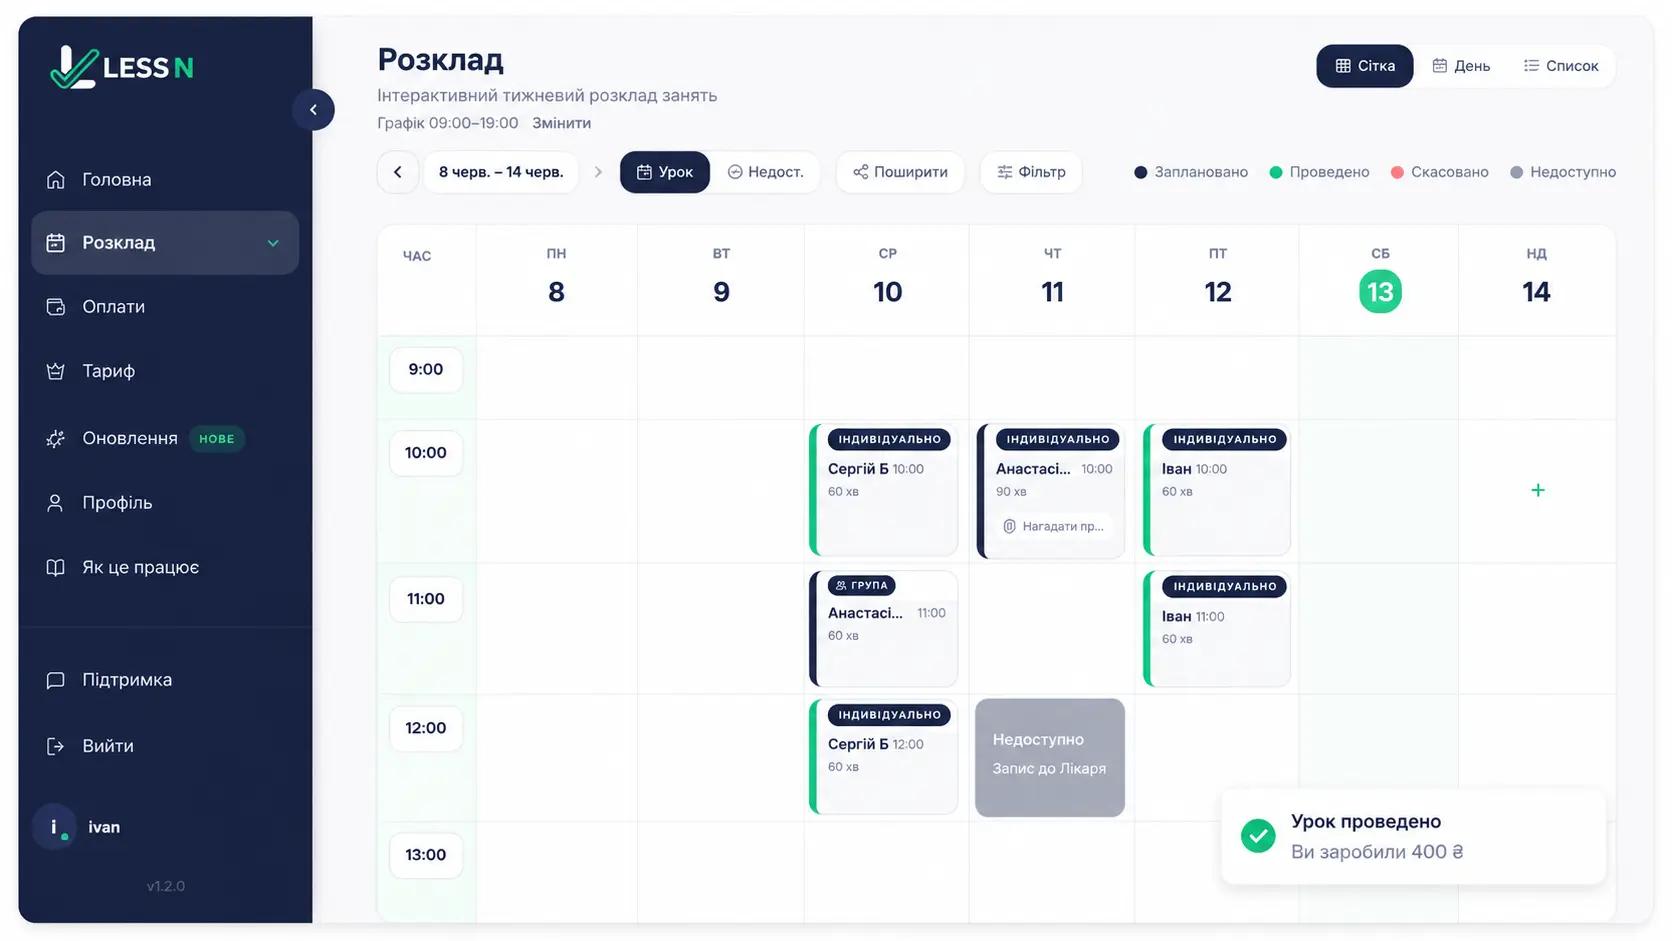This screenshot has width=1672, height=941.
Task: Click the wallet icon beside Оплати
Action: [x=56, y=307]
